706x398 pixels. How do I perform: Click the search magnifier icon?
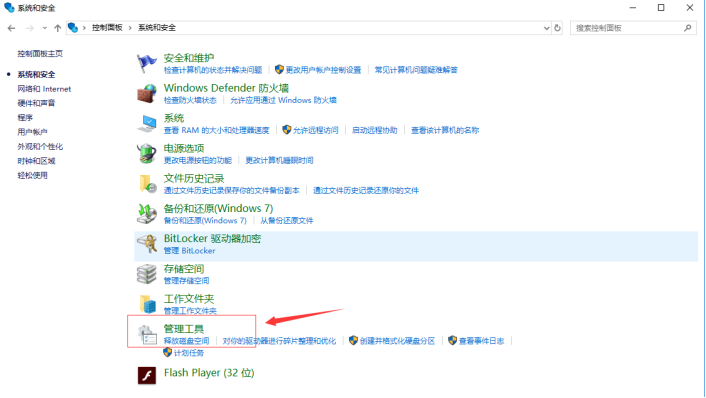pyautogui.click(x=688, y=28)
